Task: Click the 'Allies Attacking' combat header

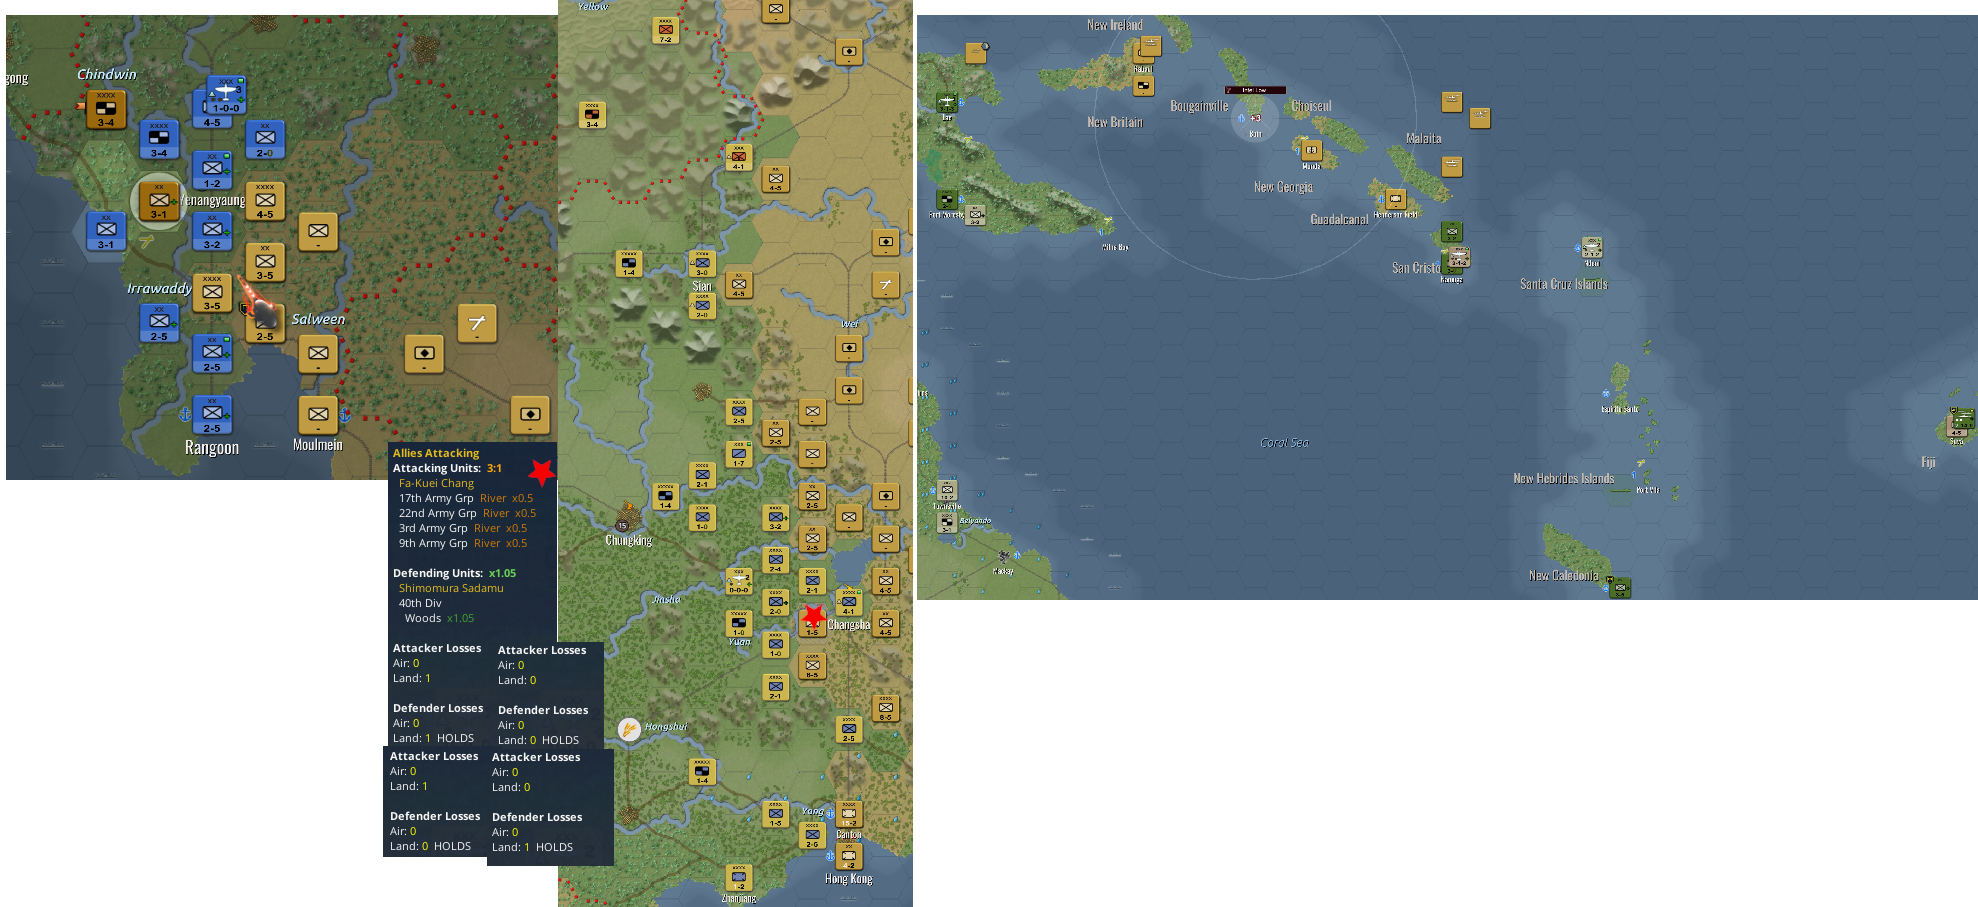Action: pos(436,453)
